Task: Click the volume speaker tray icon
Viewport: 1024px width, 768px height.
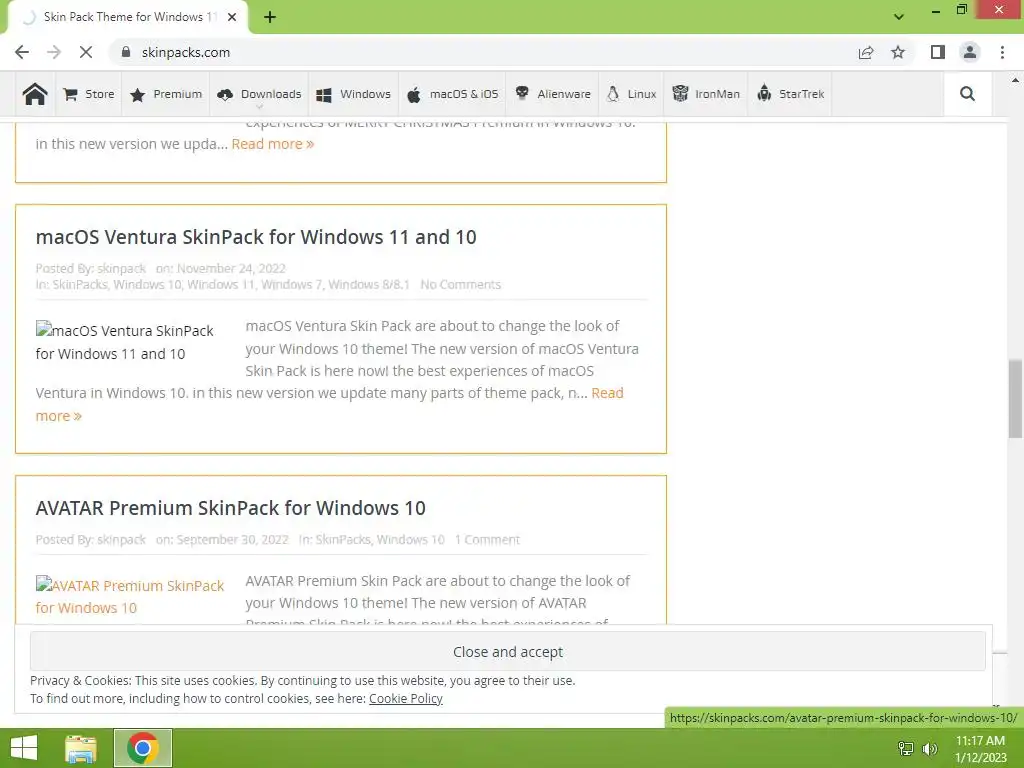Action: pyautogui.click(x=930, y=749)
